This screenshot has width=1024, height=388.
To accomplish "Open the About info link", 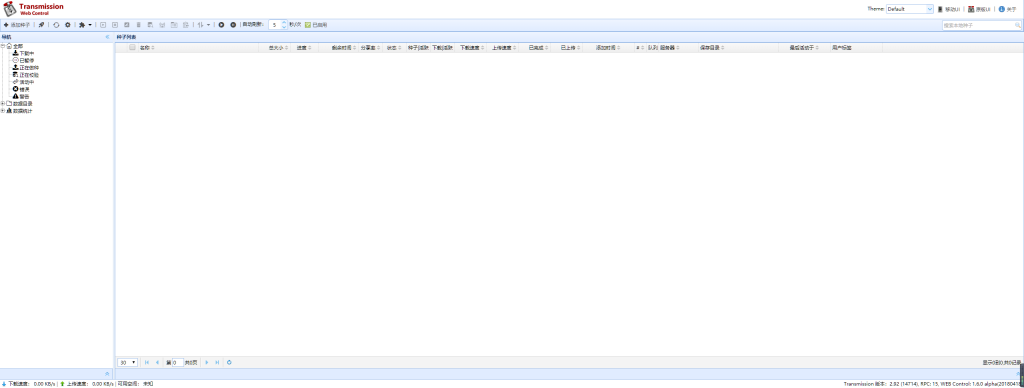I will (x=1007, y=9).
